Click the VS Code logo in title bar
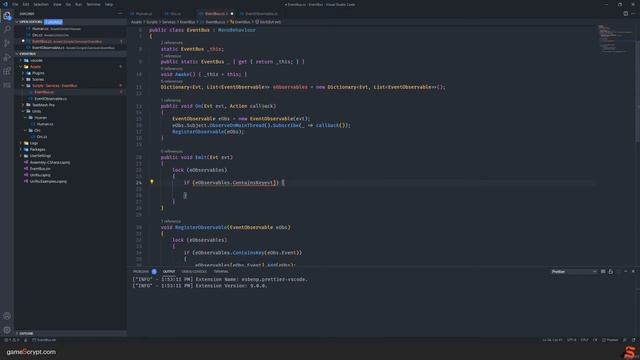The height and width of the screenshot is (360, 640). pyautogui.click(x=5, y=4)
